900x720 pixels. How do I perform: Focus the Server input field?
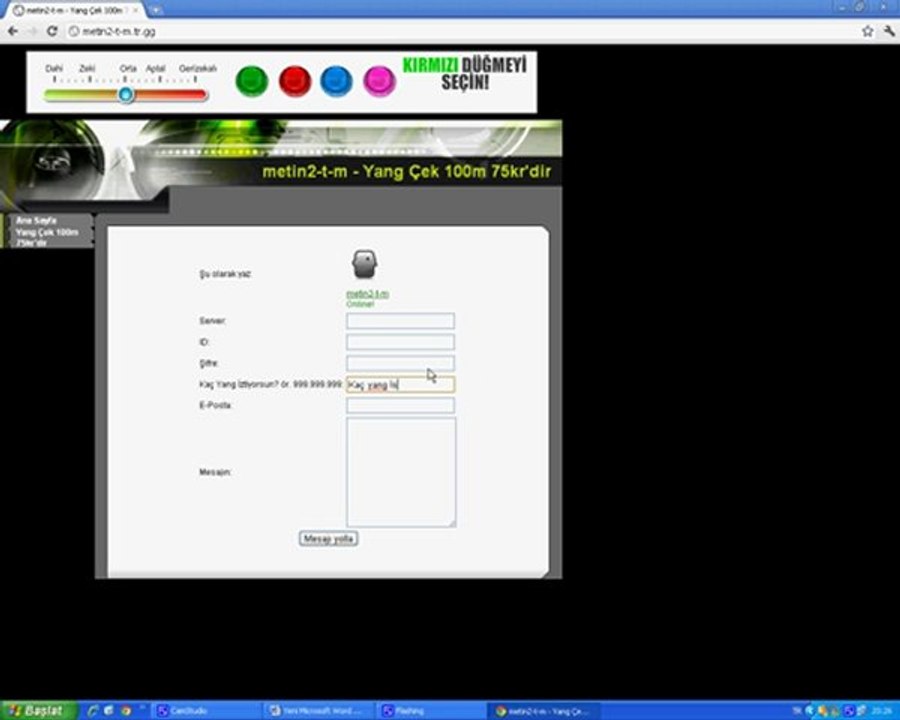[400, 320]
